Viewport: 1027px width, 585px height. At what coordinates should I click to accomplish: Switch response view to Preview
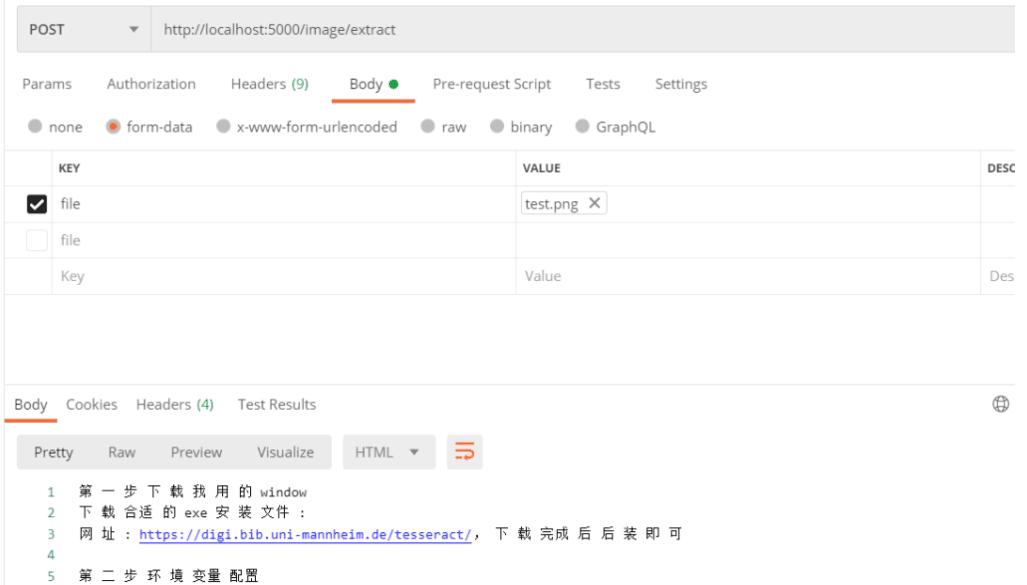[x=196, y=452]
